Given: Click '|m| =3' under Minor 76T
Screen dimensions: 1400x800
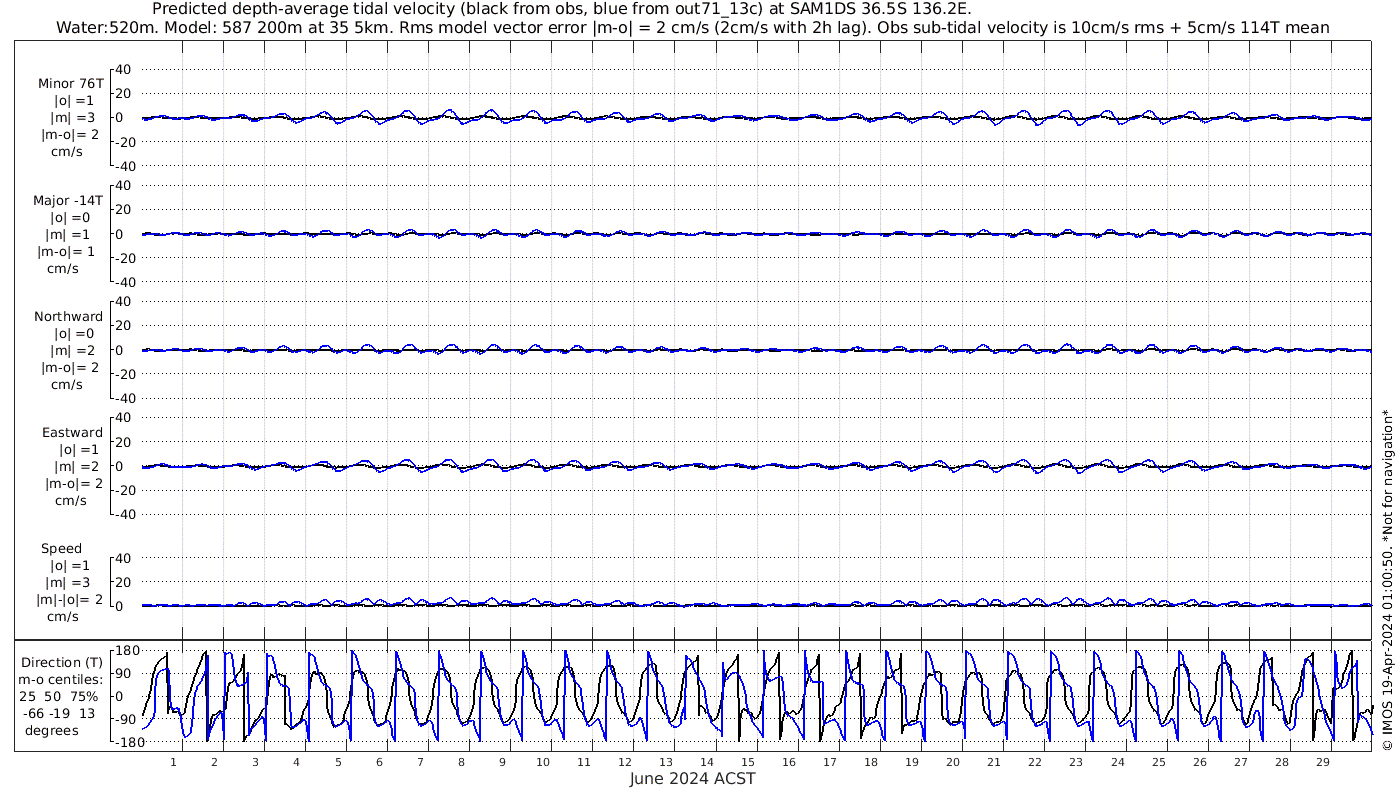Looking at the screenshot, I should pyautogui.click(x=74, y=118).
